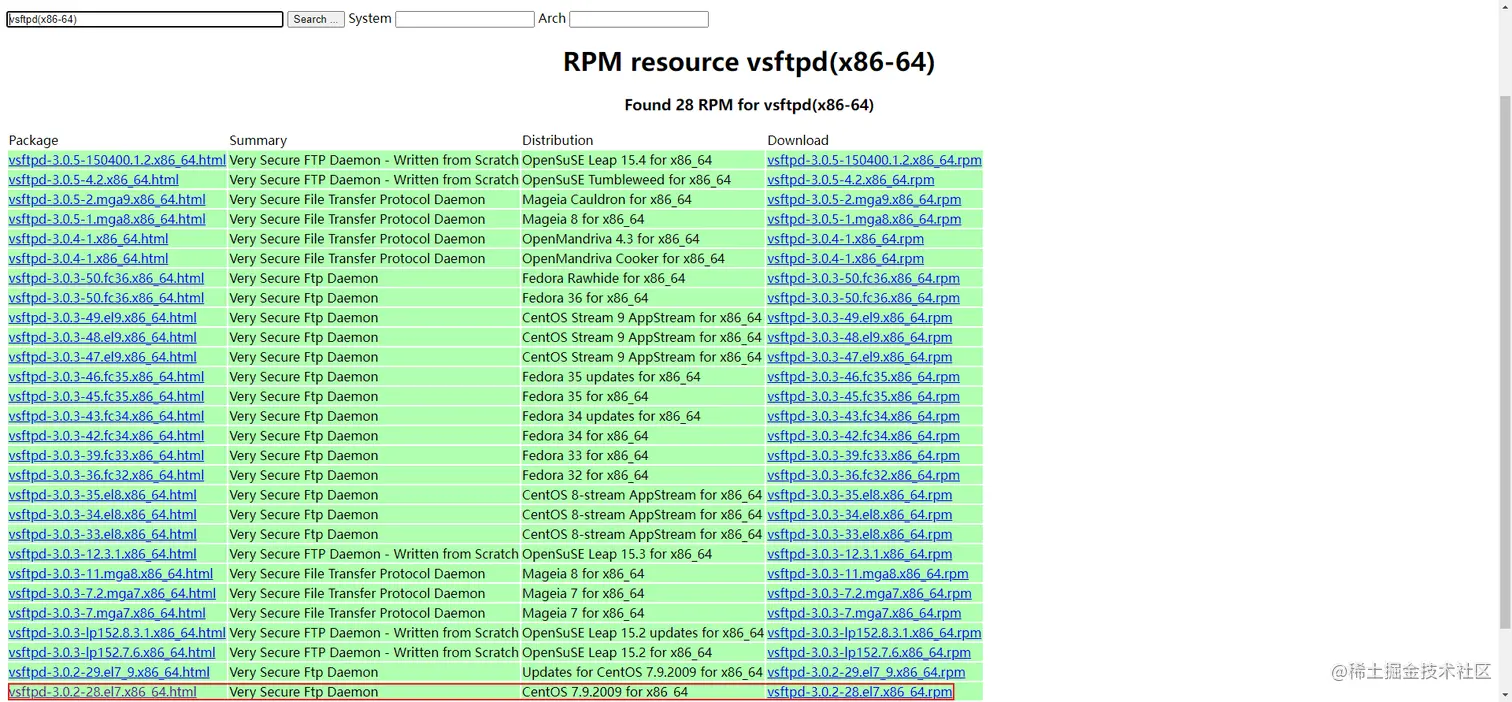Open vsftpd-3.0.3-50.fc36 html for Fedora Rawhide
1512x702 pixels.
(x=106, y=278)
